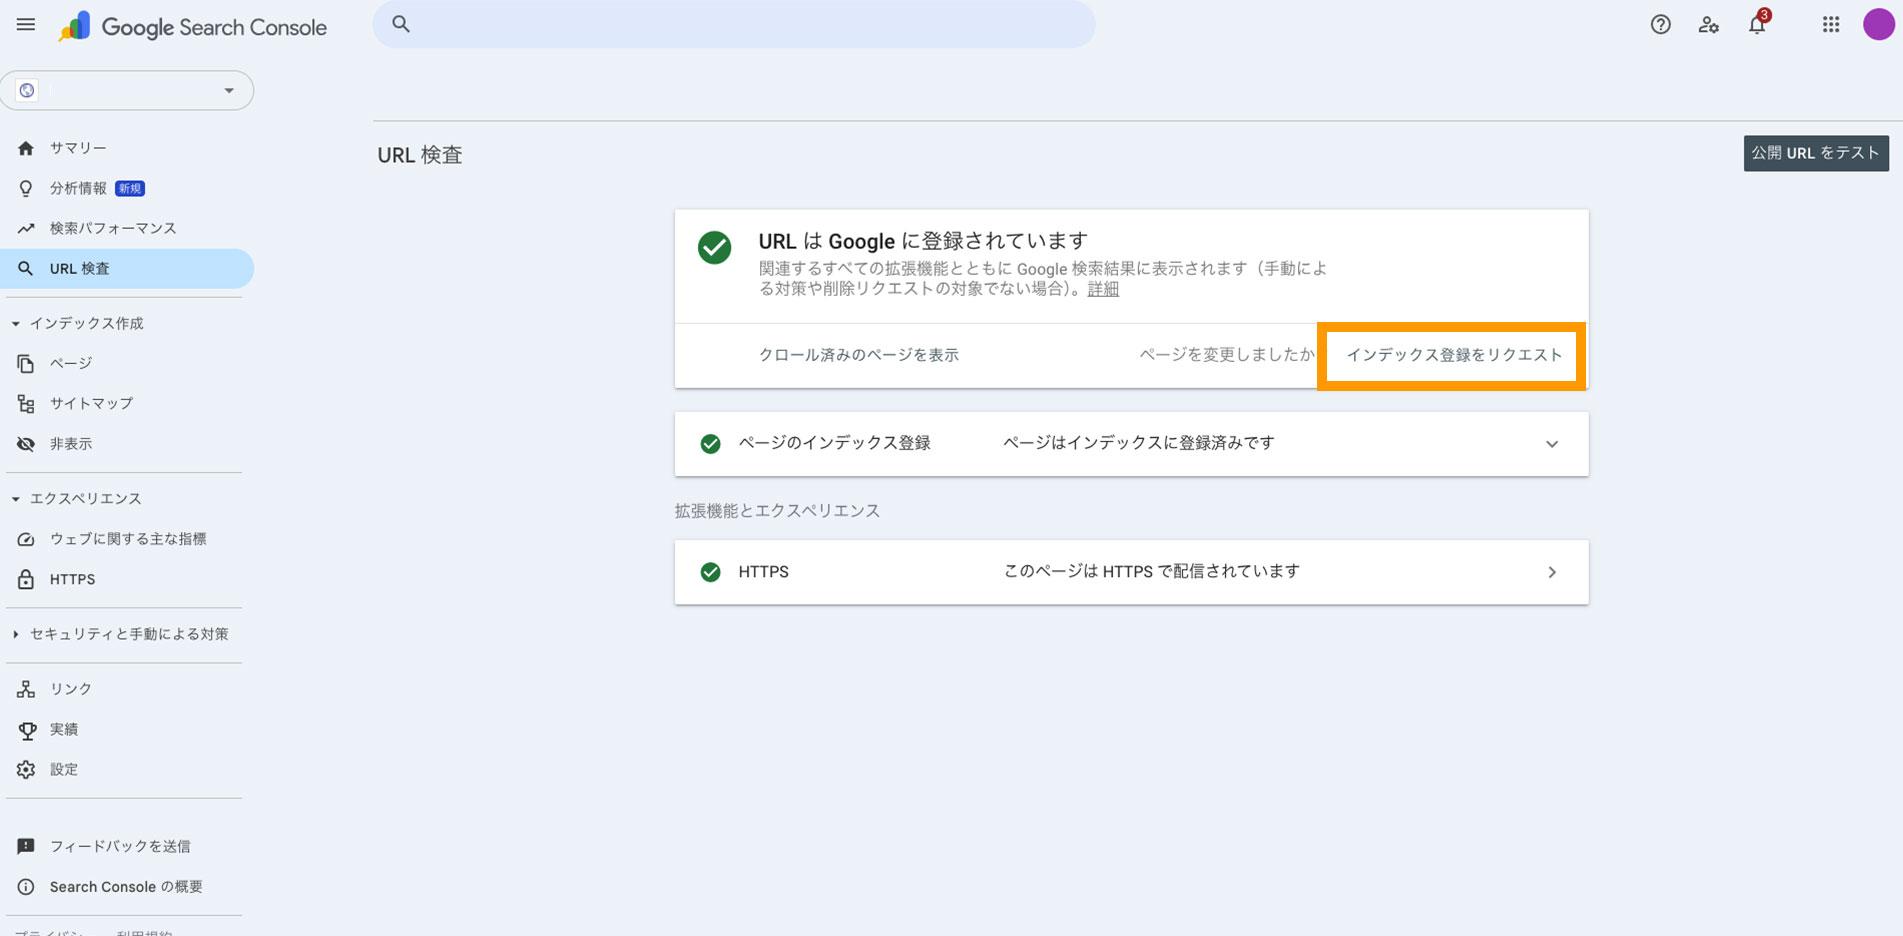The image size is (1903, 936).
Task: Open the notifications bell
Action: click(x=1757, y=25)
